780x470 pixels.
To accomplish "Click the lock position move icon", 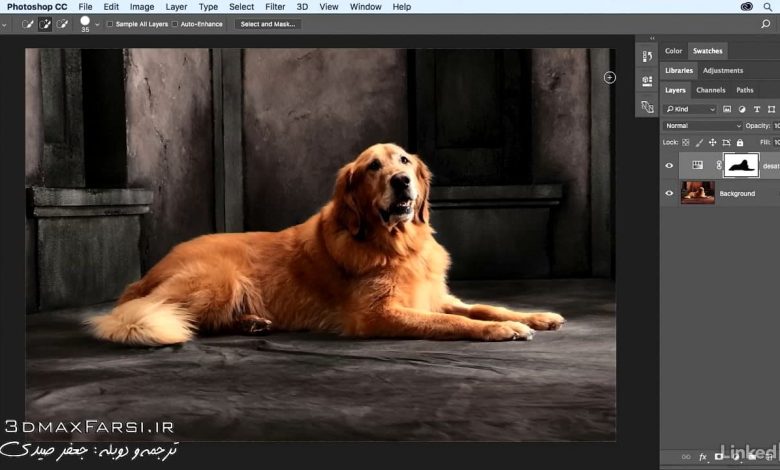I will pyautogui.click(x=713, y=142).
